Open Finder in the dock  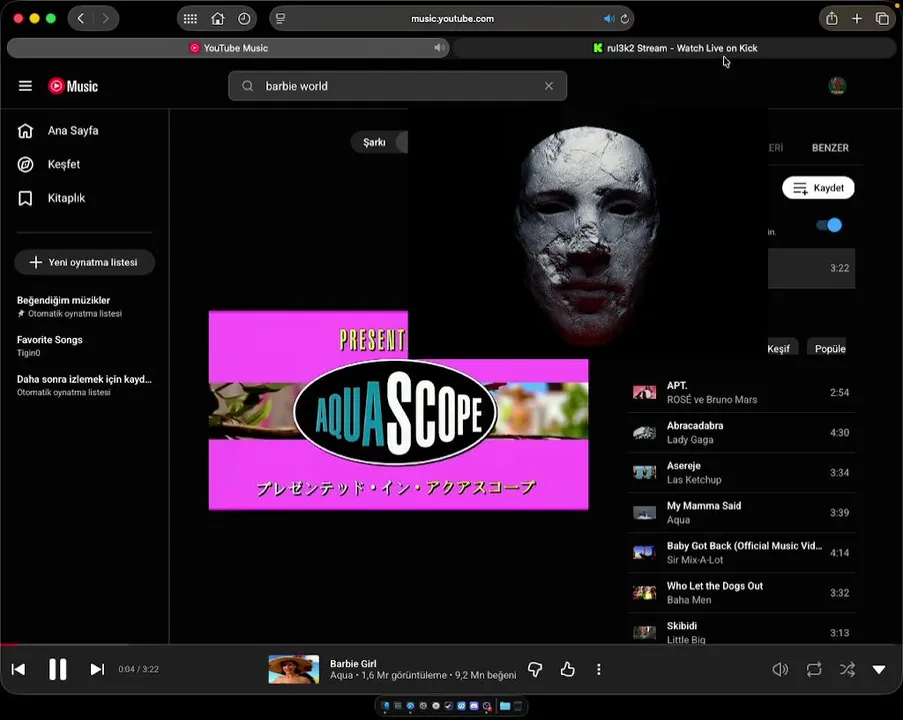[386, 706]
